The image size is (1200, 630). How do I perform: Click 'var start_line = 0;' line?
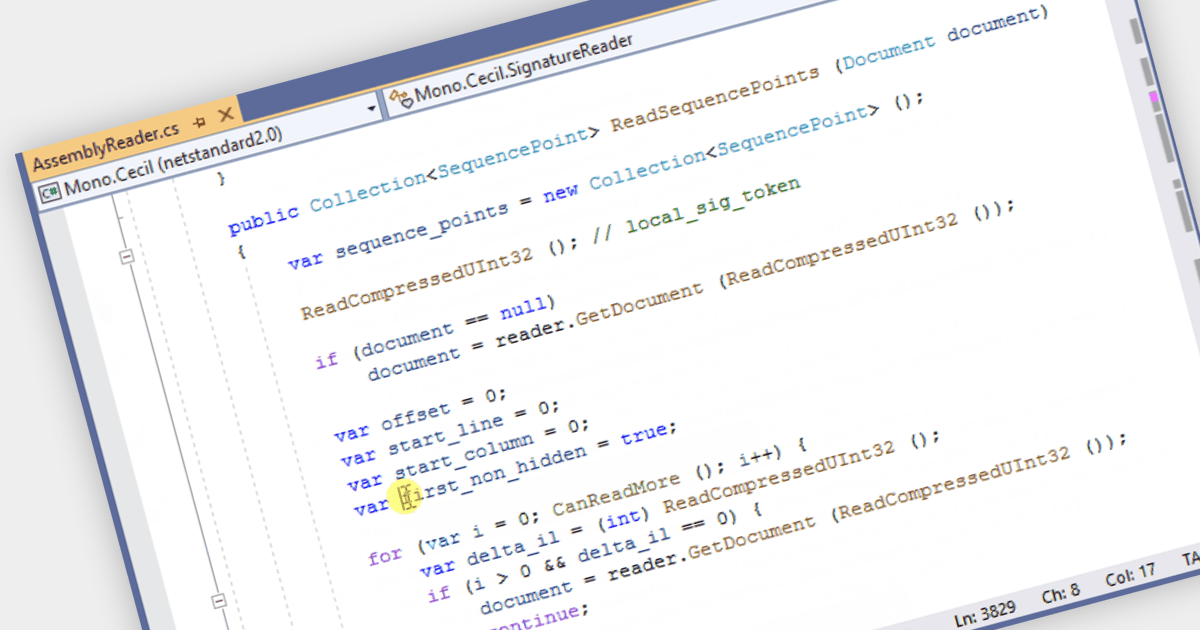pos(449,432)
